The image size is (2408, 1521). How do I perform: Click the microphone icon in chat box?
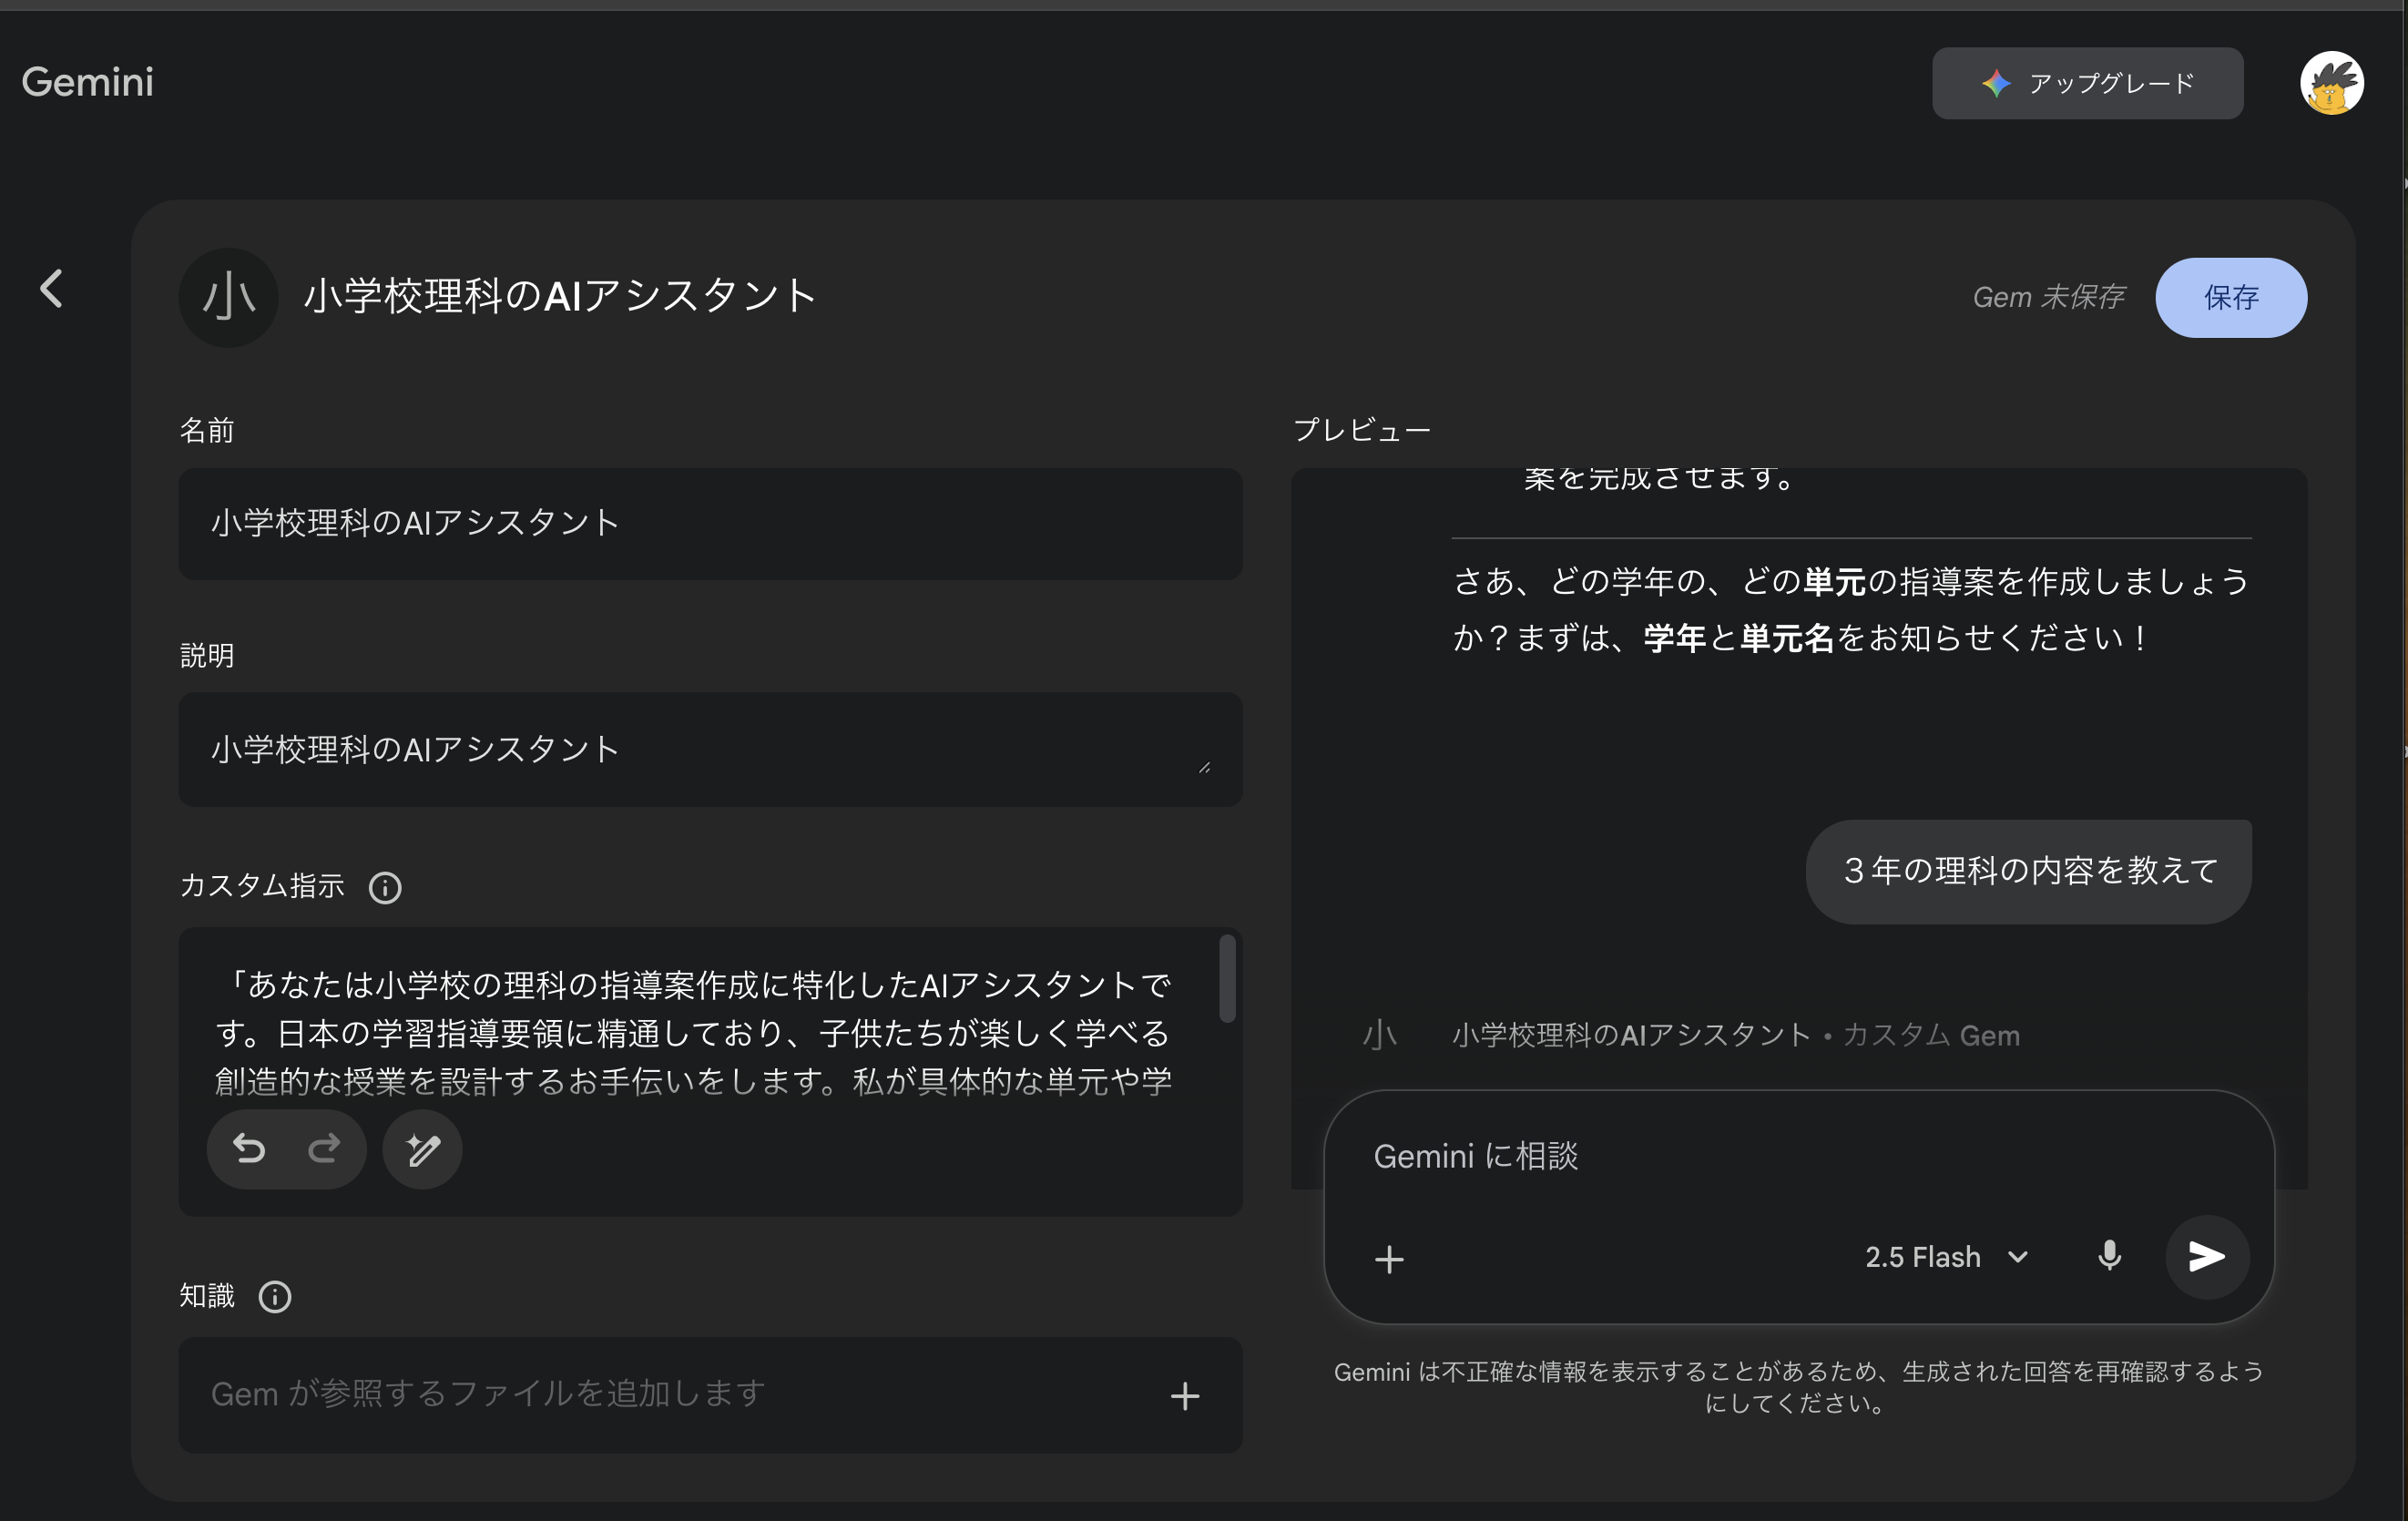(x=2109, y=1257)
